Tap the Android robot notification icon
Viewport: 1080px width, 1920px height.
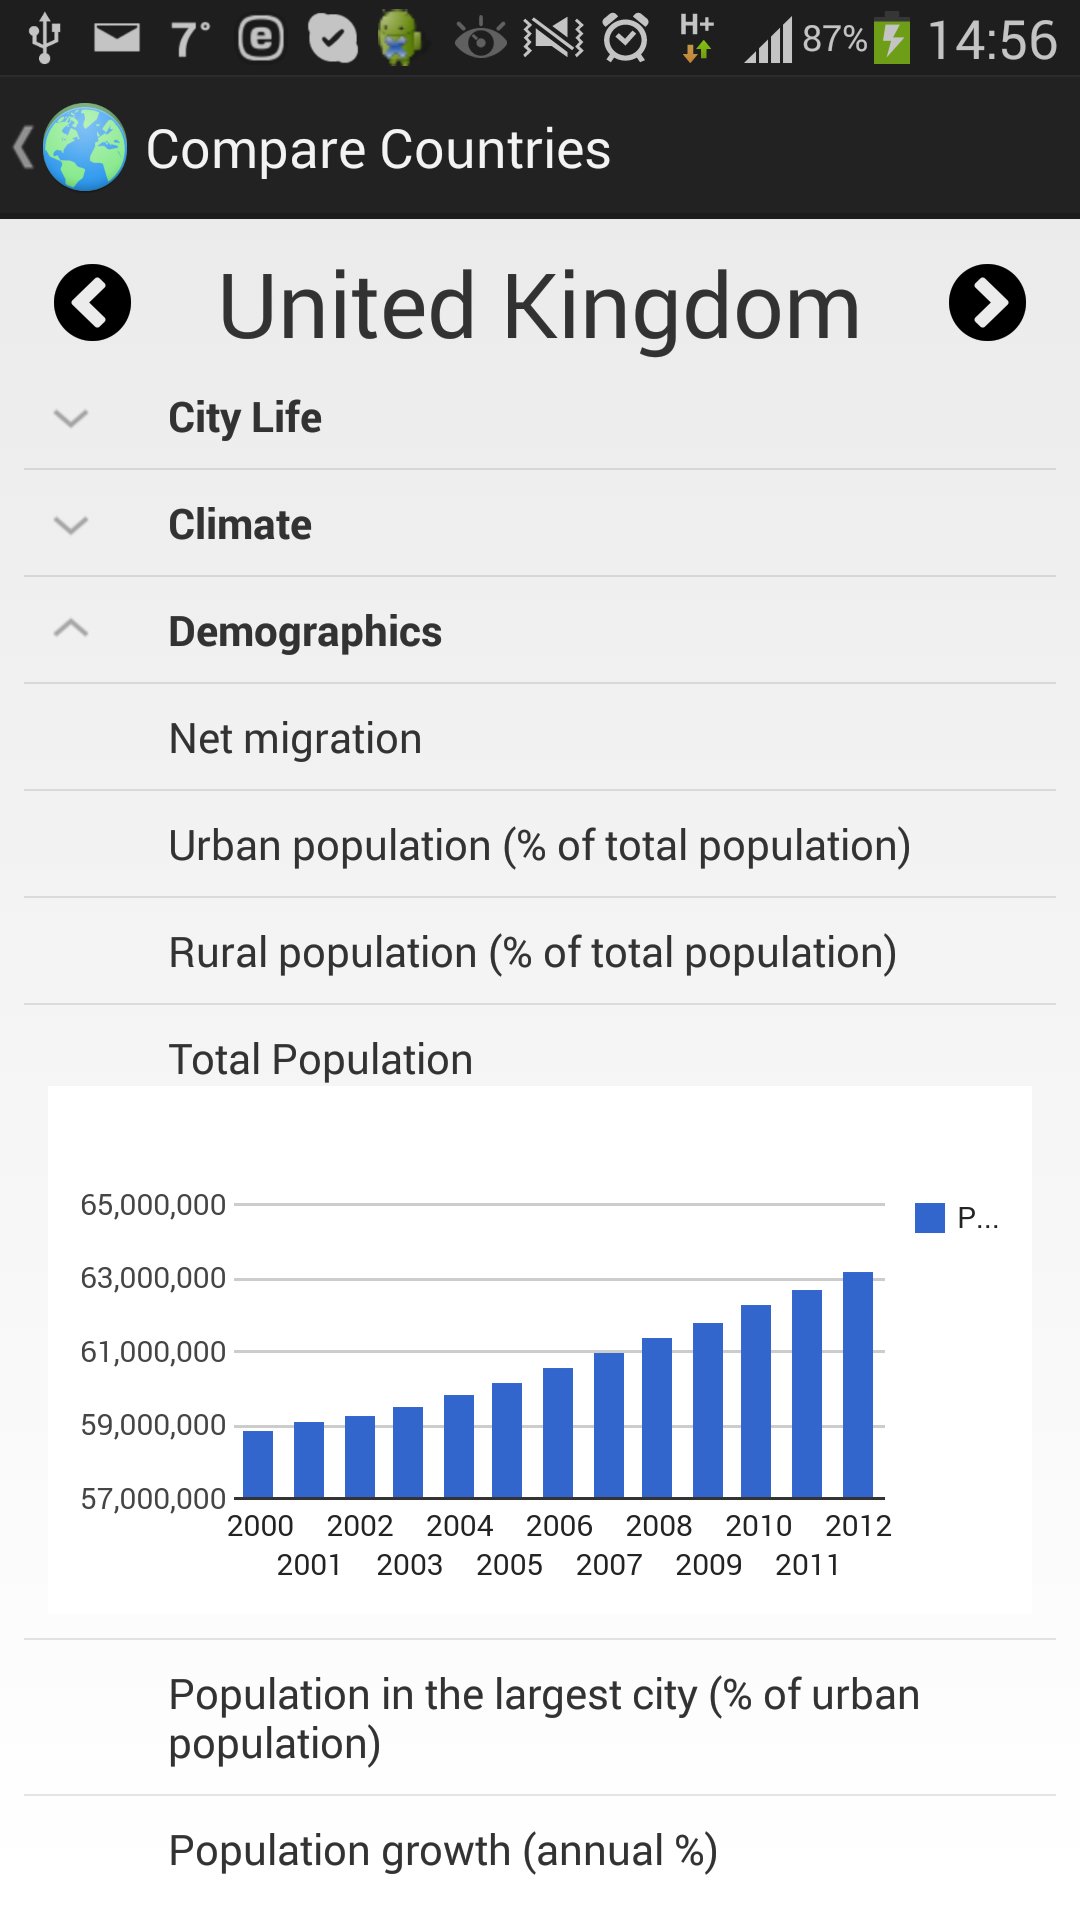coord(399,38)
